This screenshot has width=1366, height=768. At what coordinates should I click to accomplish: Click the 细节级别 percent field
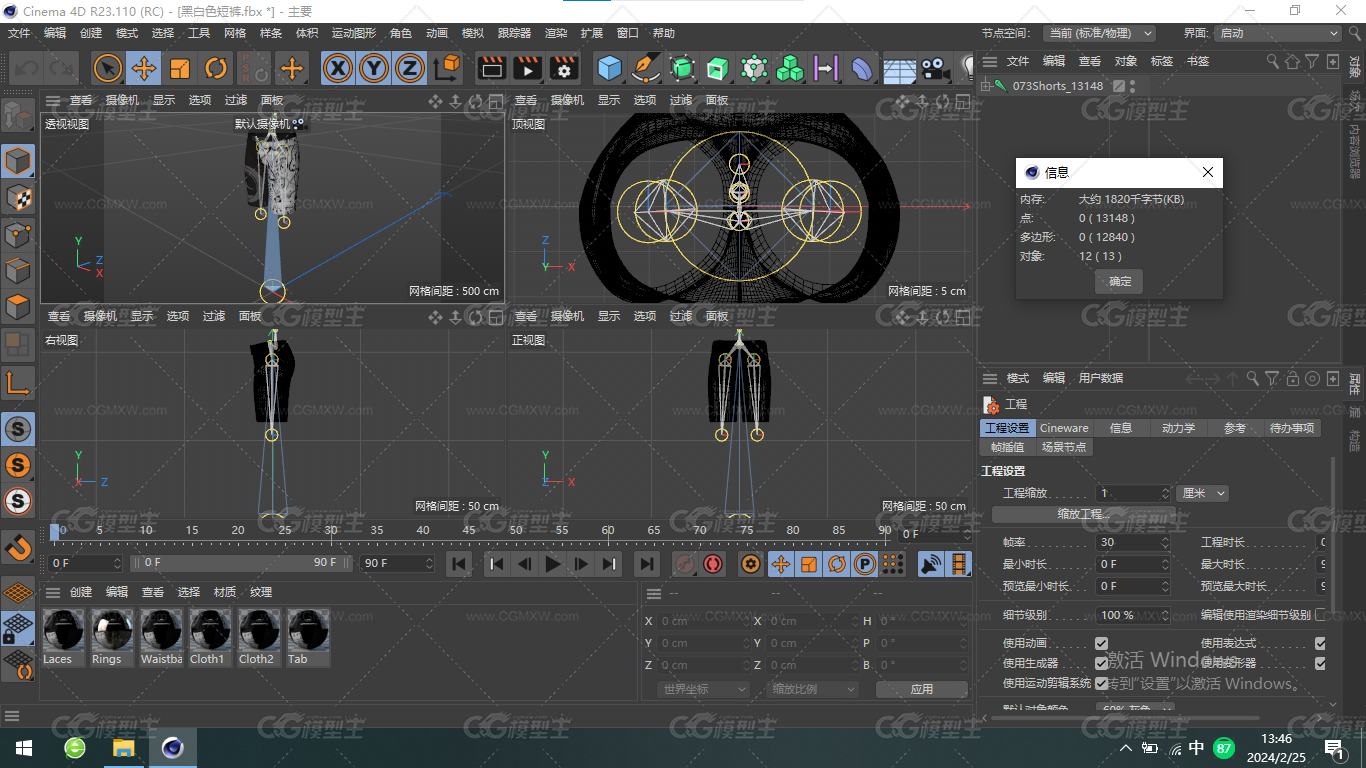[x=1133, y=615]
